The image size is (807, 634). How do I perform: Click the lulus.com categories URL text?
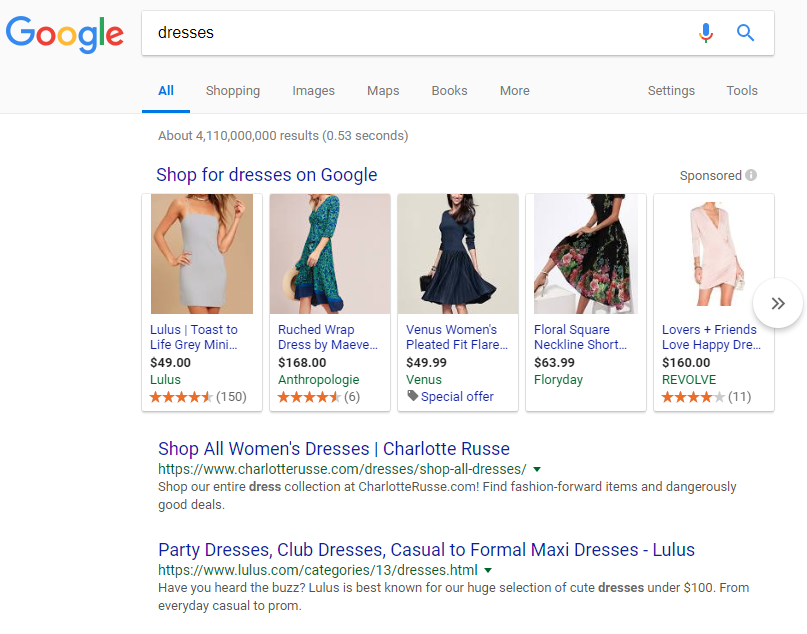tap(318, 570)
